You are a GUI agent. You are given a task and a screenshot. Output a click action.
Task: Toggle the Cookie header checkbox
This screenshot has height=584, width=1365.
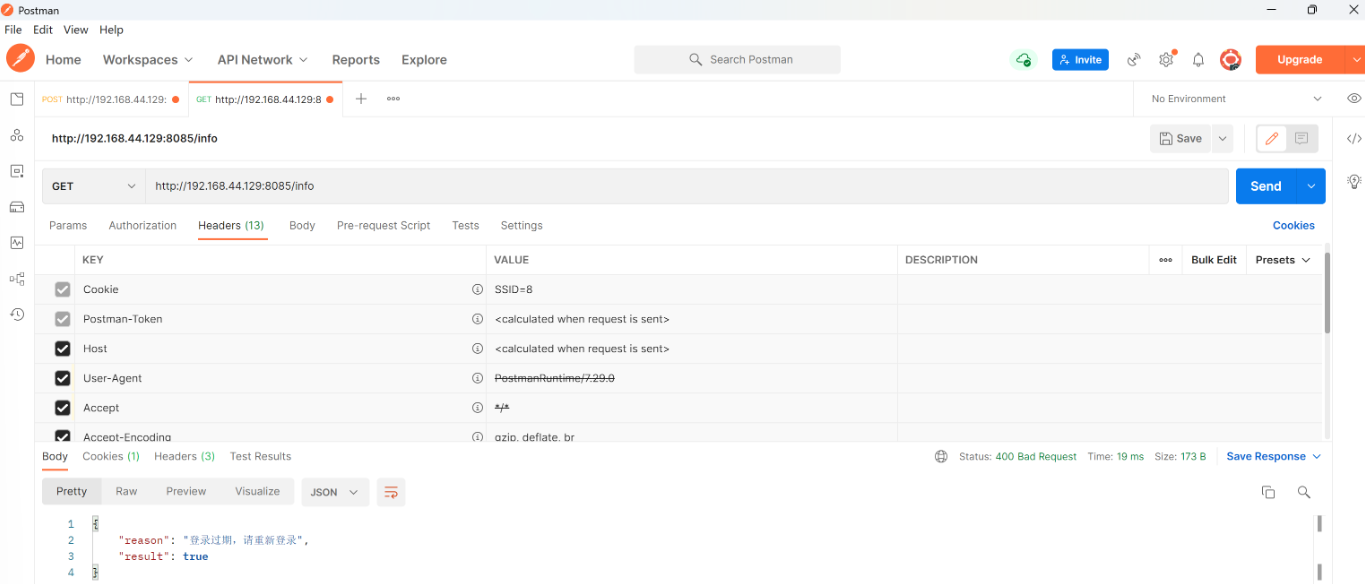(62, 289)
